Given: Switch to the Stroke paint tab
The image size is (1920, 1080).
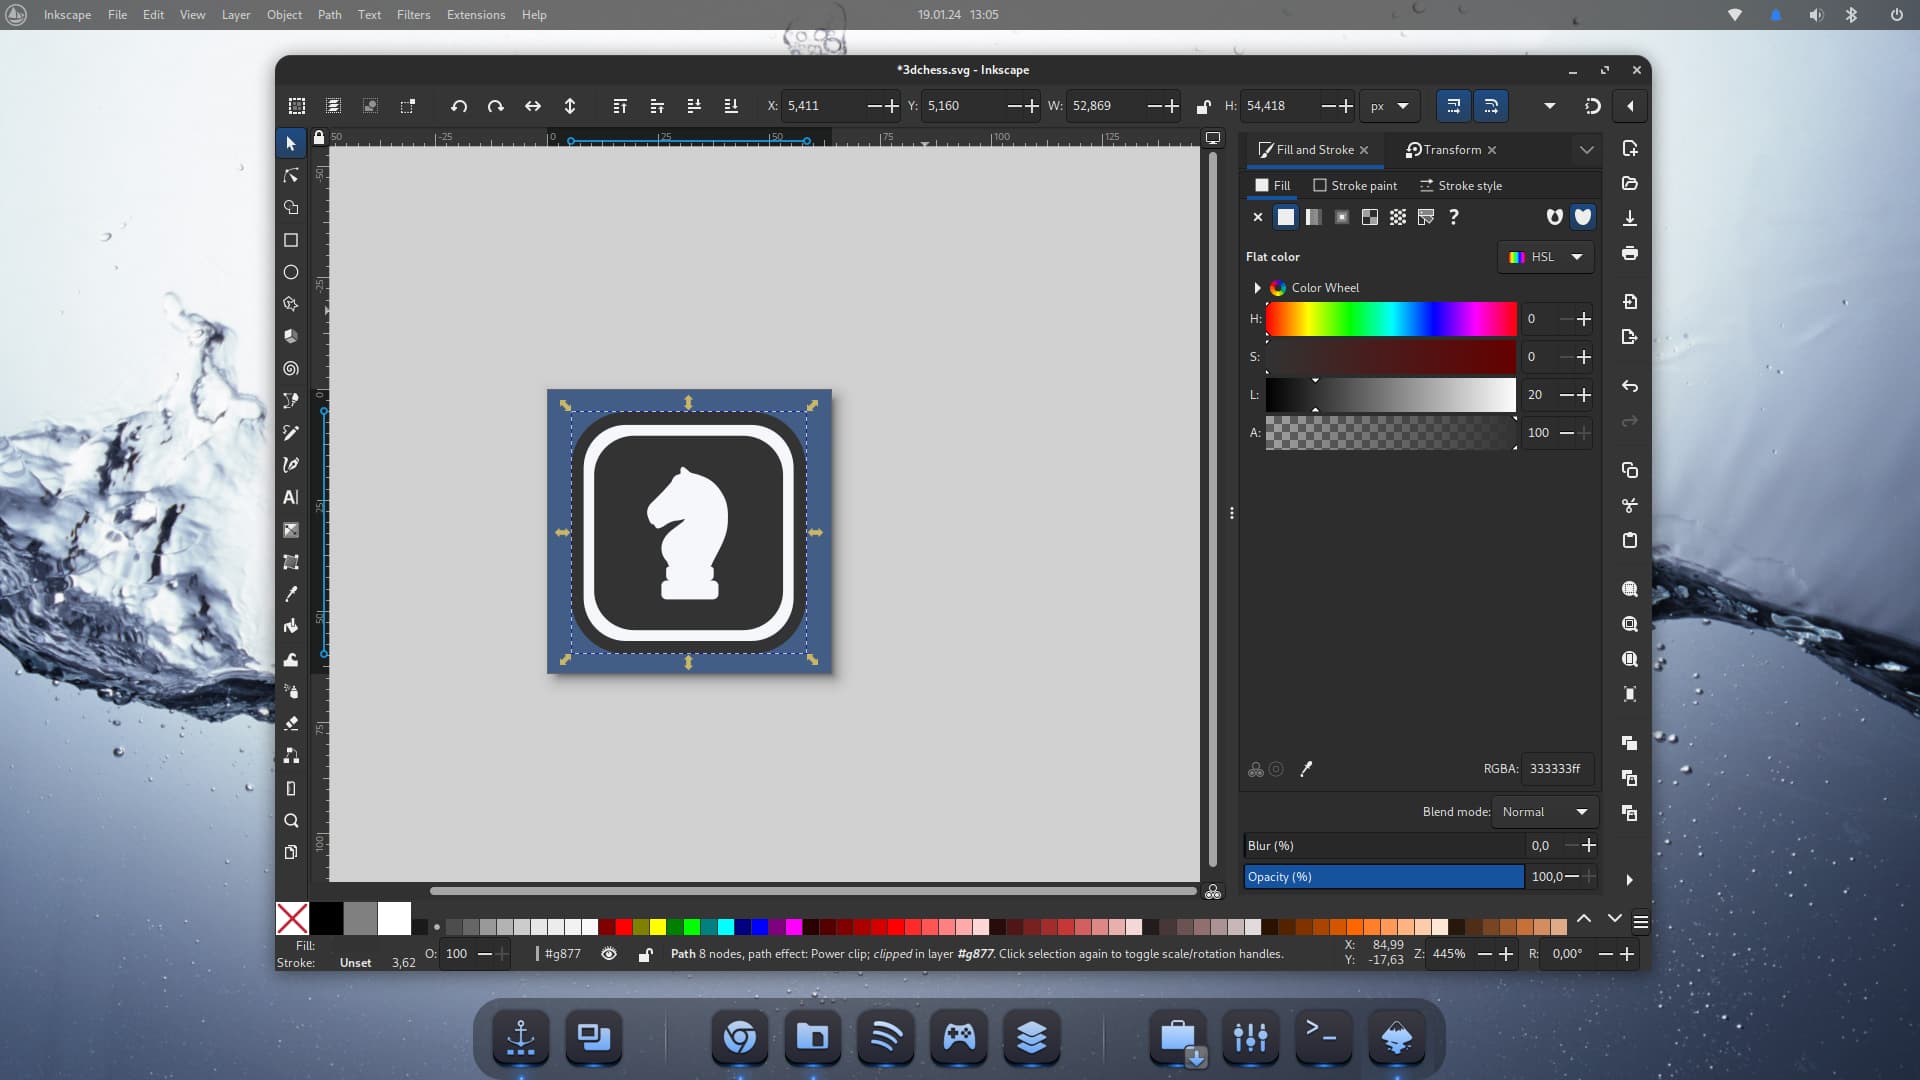Looking at the screenshot, I should [x=1355, y=186].
